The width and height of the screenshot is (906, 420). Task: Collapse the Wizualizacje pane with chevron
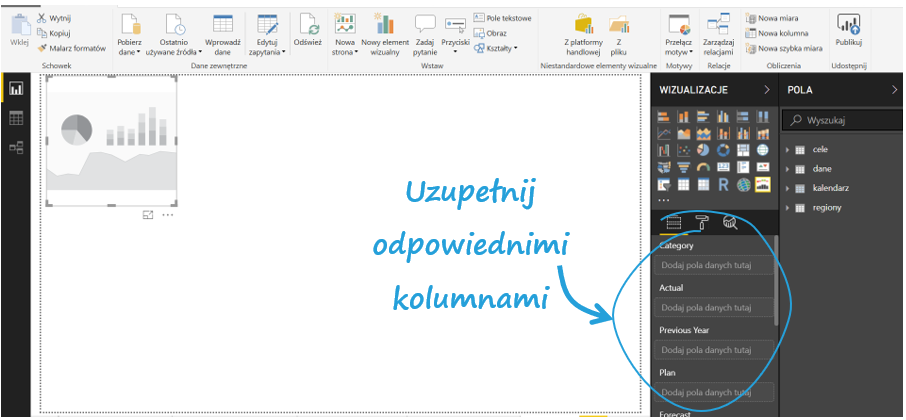[x=766, y=90]
